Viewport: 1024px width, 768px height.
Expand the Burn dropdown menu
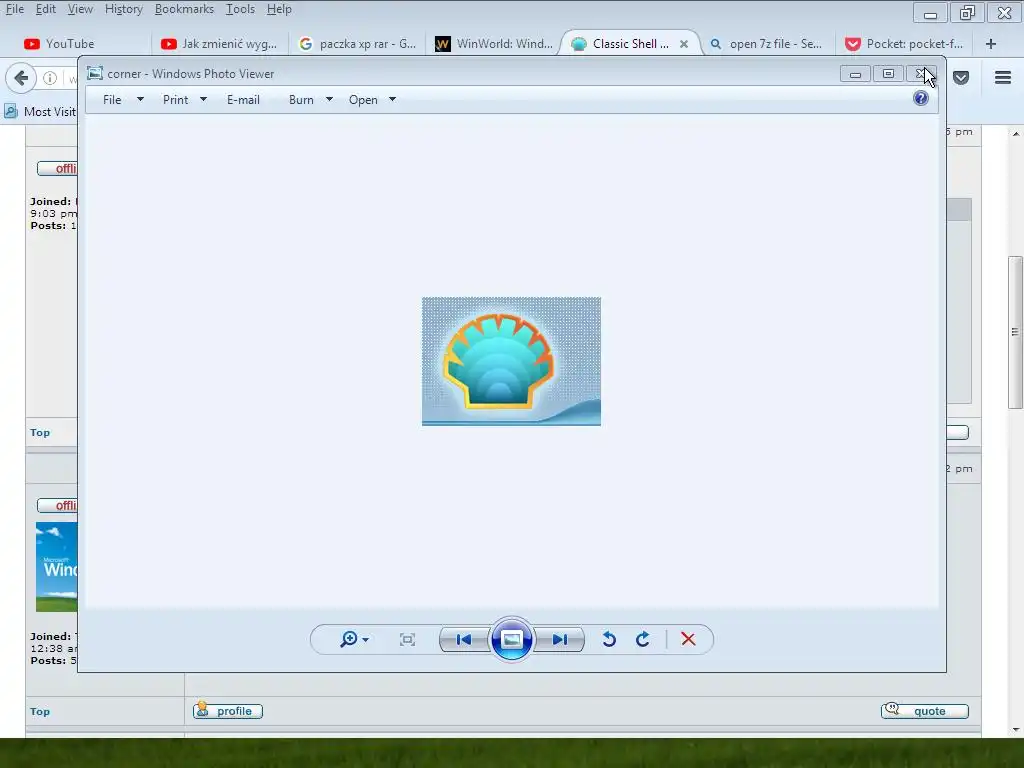(x=329, y=100)
